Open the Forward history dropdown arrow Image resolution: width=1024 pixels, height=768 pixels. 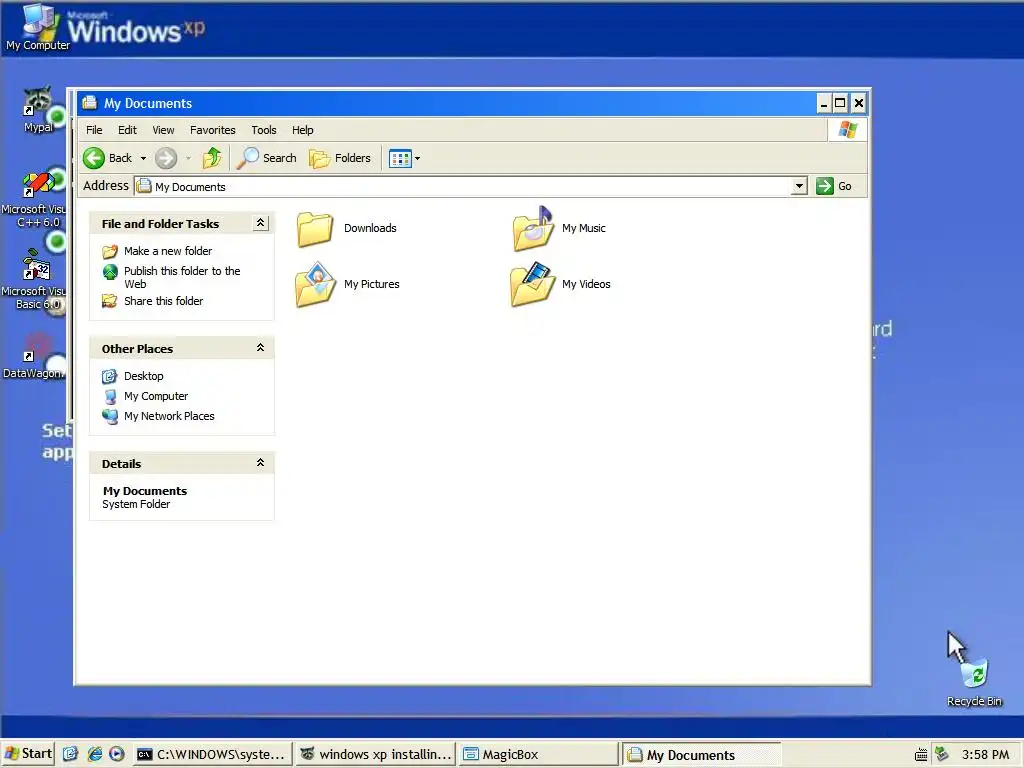point(188,158)
